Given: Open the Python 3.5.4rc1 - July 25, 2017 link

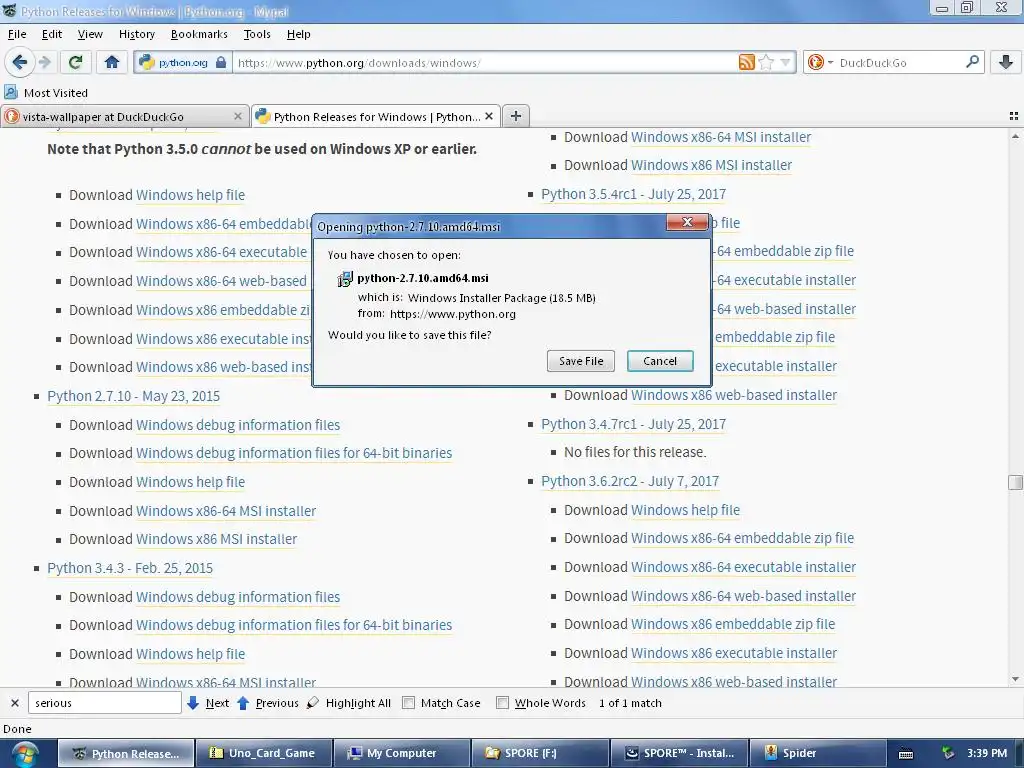Looking at the screenshot, I should tap(633, 195).
